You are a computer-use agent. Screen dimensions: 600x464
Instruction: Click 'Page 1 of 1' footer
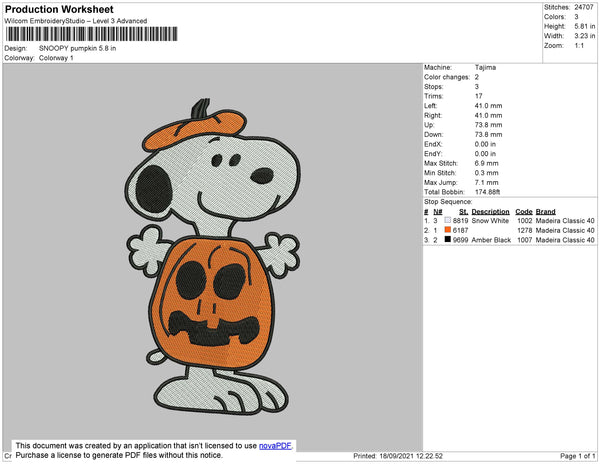(578, 456)
